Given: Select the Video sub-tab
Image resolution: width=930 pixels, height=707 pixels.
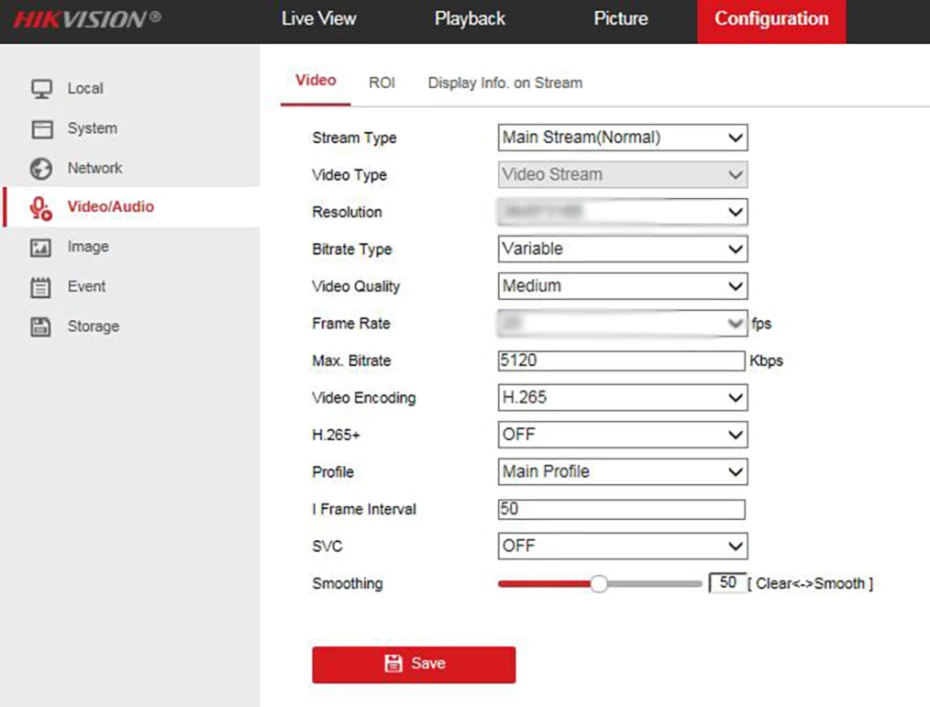Looking at the screenshot, I should 316,81.
